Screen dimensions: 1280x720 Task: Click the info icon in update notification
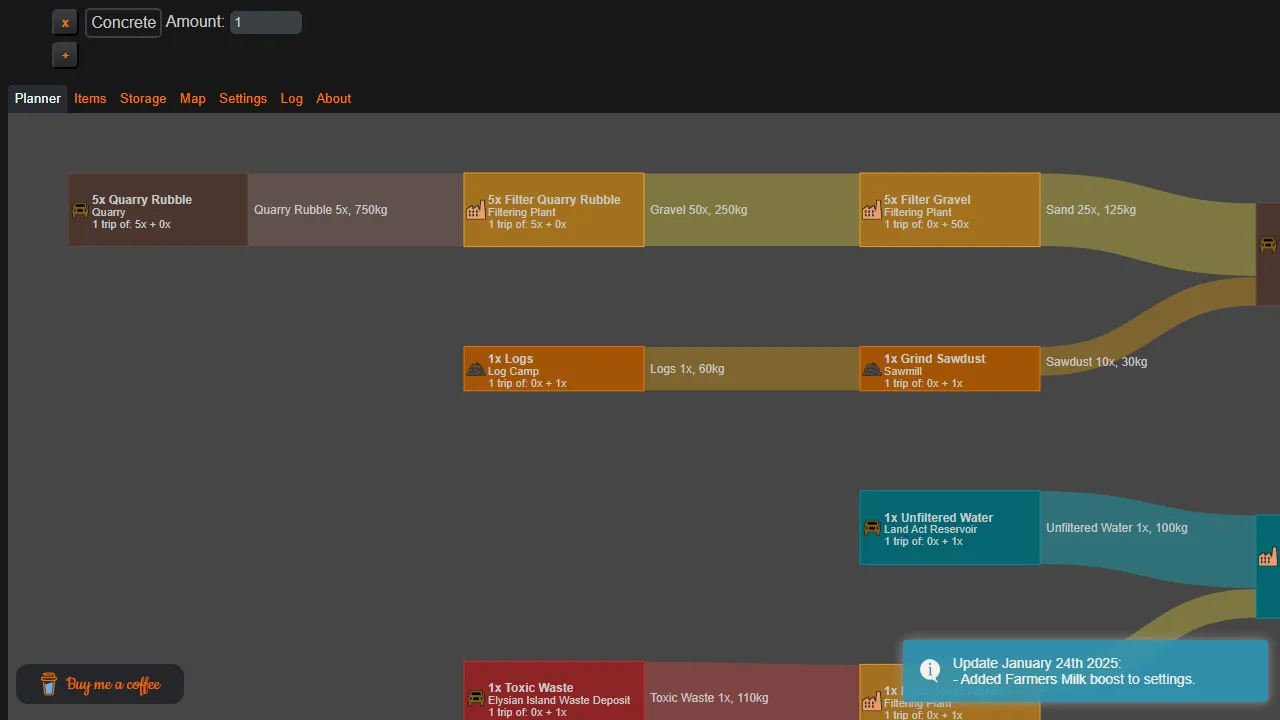click(x=930, y=670)
